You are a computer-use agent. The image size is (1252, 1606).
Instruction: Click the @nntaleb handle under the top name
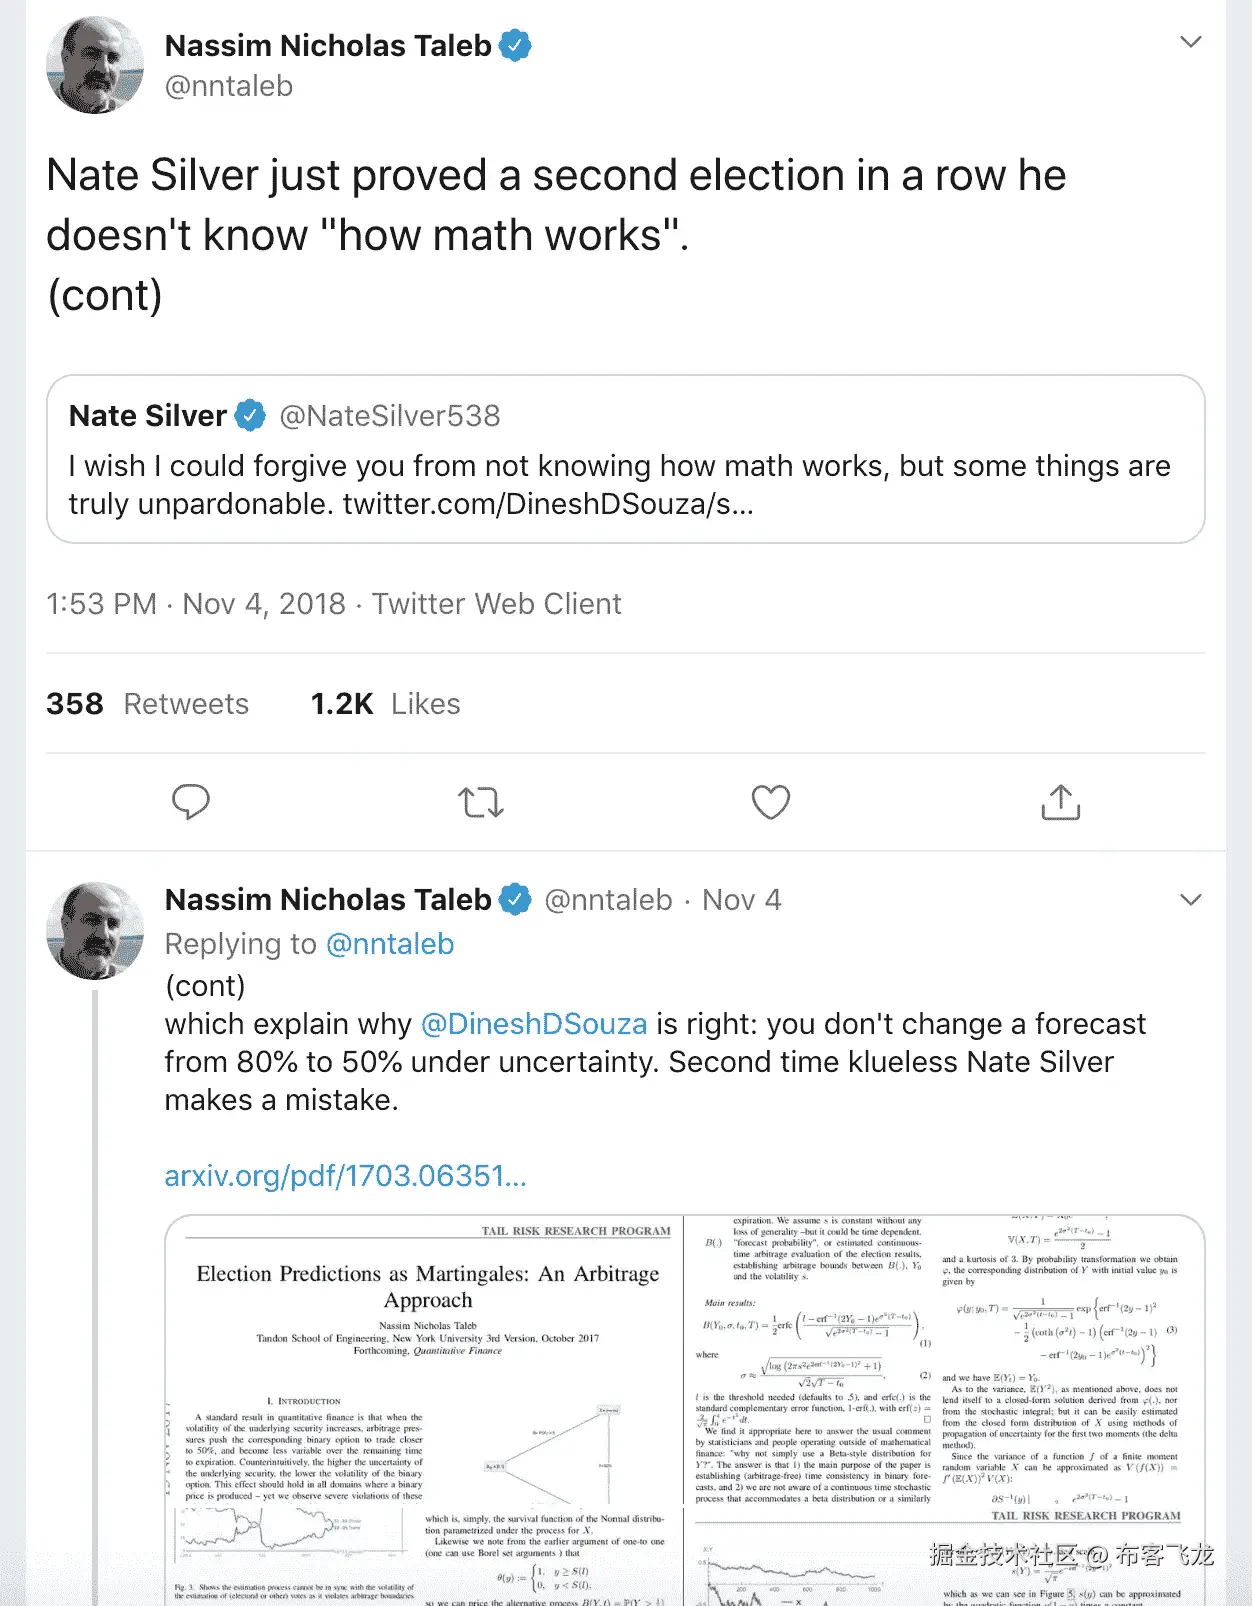coord(229,87)
